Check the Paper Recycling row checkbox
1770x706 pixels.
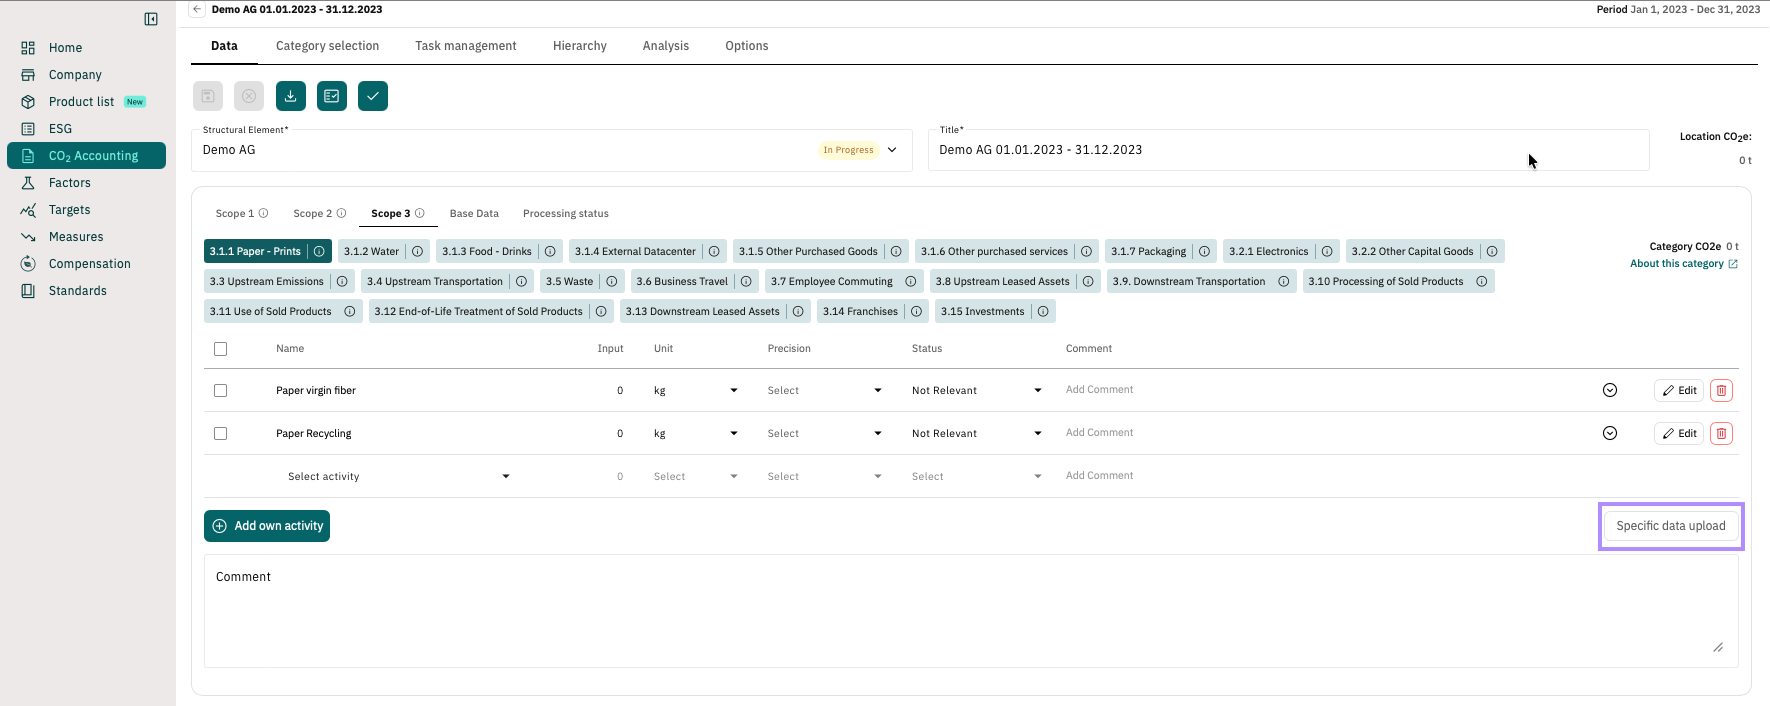[221, 434]
